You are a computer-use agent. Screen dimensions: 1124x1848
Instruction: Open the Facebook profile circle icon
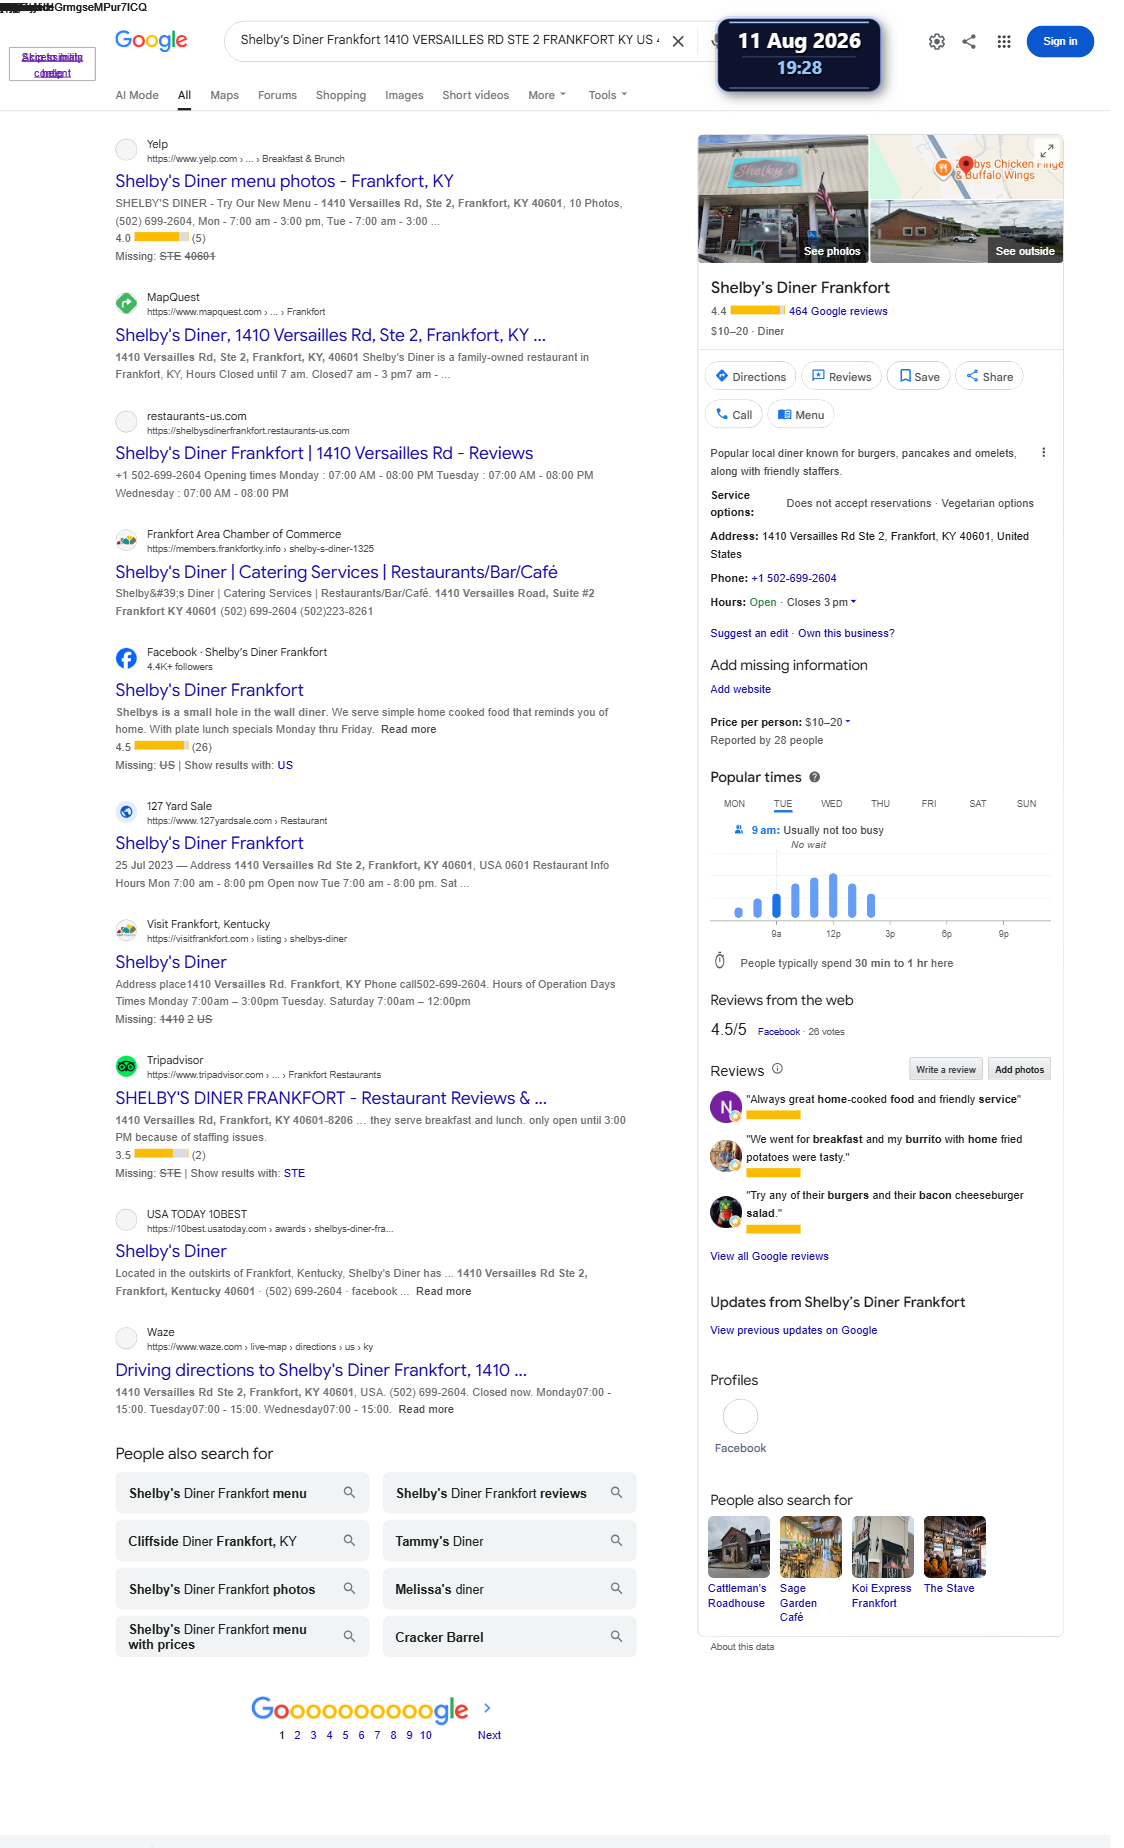coord(740,1416)
